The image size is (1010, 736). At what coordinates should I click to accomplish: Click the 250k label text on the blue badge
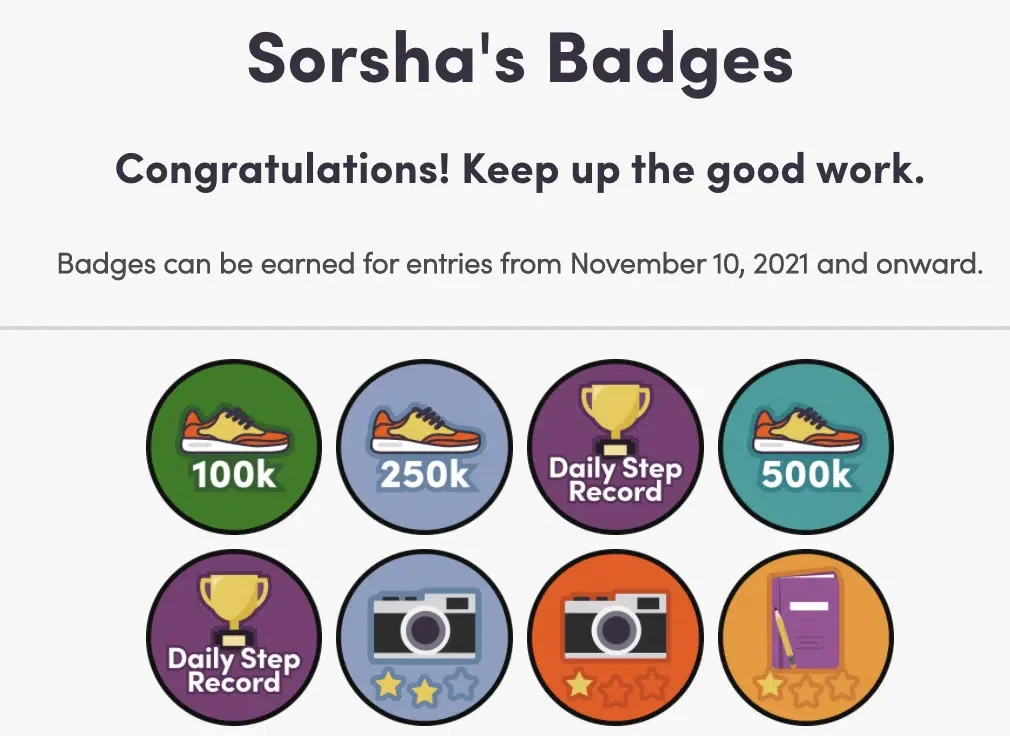click(x=425, y=475)
